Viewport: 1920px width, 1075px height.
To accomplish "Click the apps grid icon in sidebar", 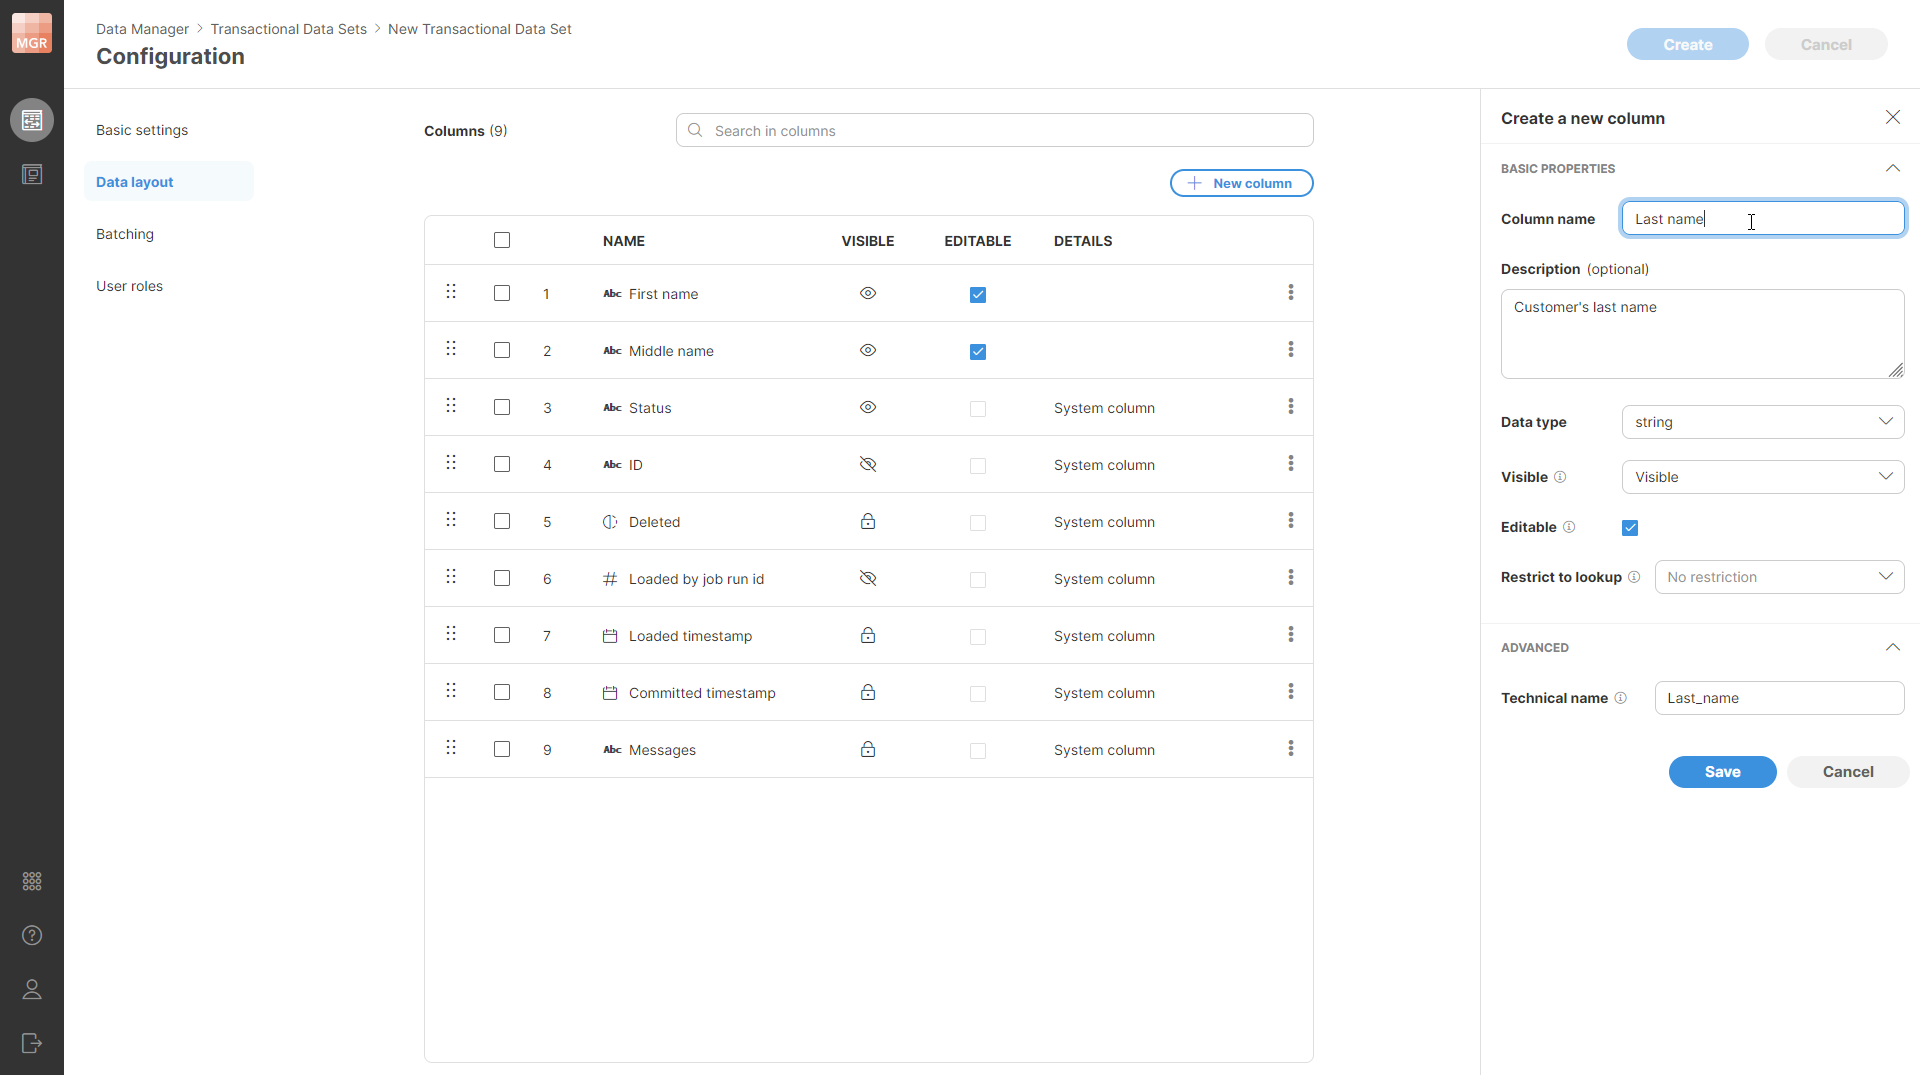I will [32, 881].
